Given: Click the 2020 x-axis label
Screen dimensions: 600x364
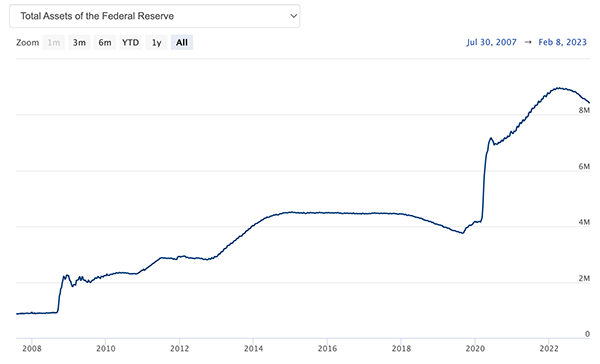Looking at the screenshot, I should pyautogui.click(x=475, y=348).
